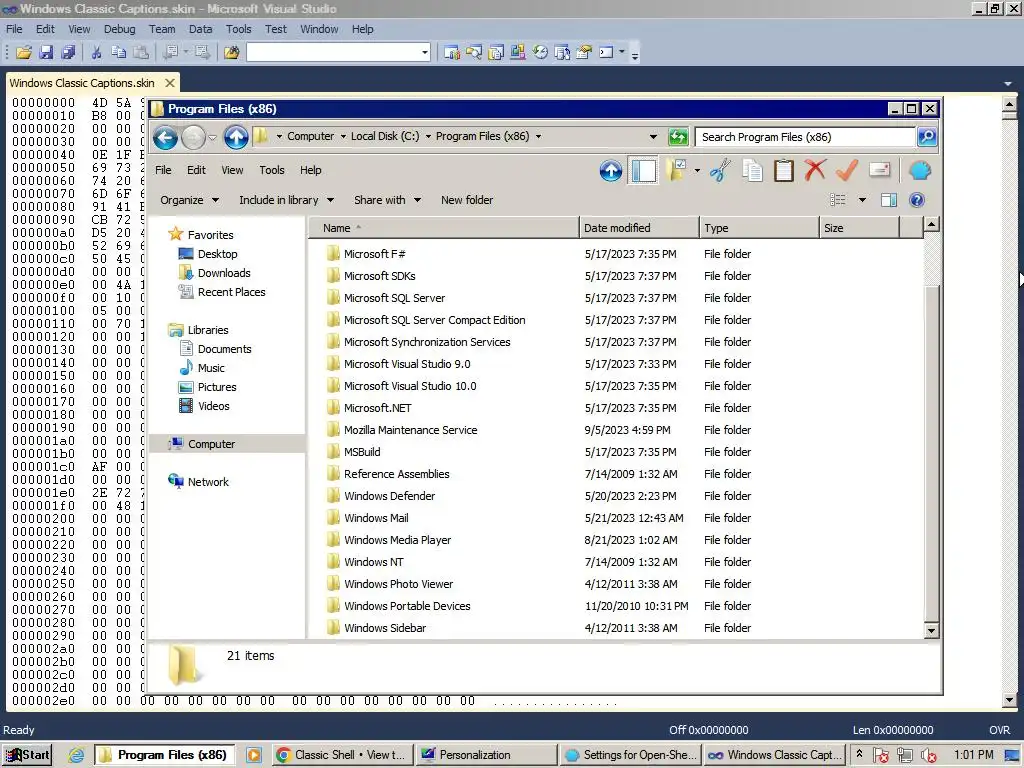Viewport: 1024px width, 768px height.
Task: Expand the breadcrumb arrow after Program Files (x86)
Action: [539, 136]
